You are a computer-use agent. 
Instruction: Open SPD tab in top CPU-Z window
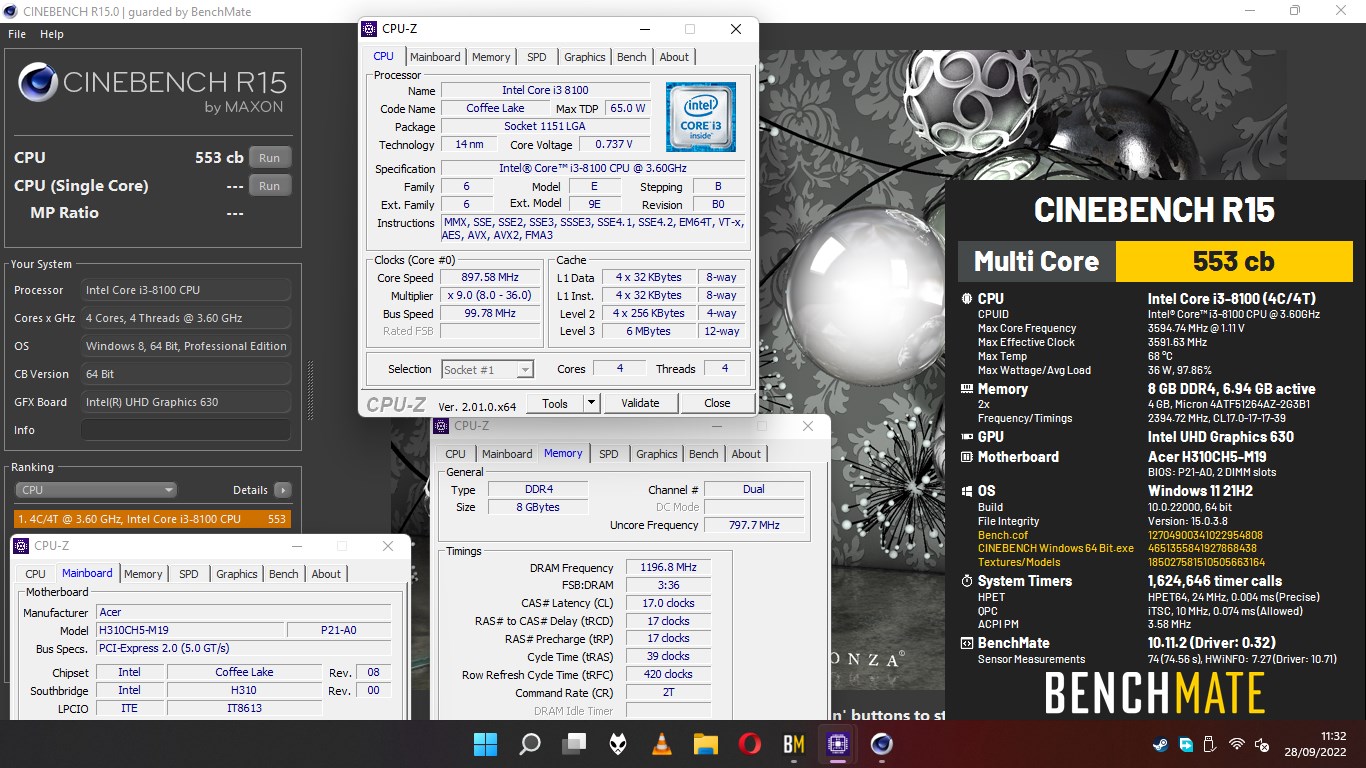[x=537, y=57]
